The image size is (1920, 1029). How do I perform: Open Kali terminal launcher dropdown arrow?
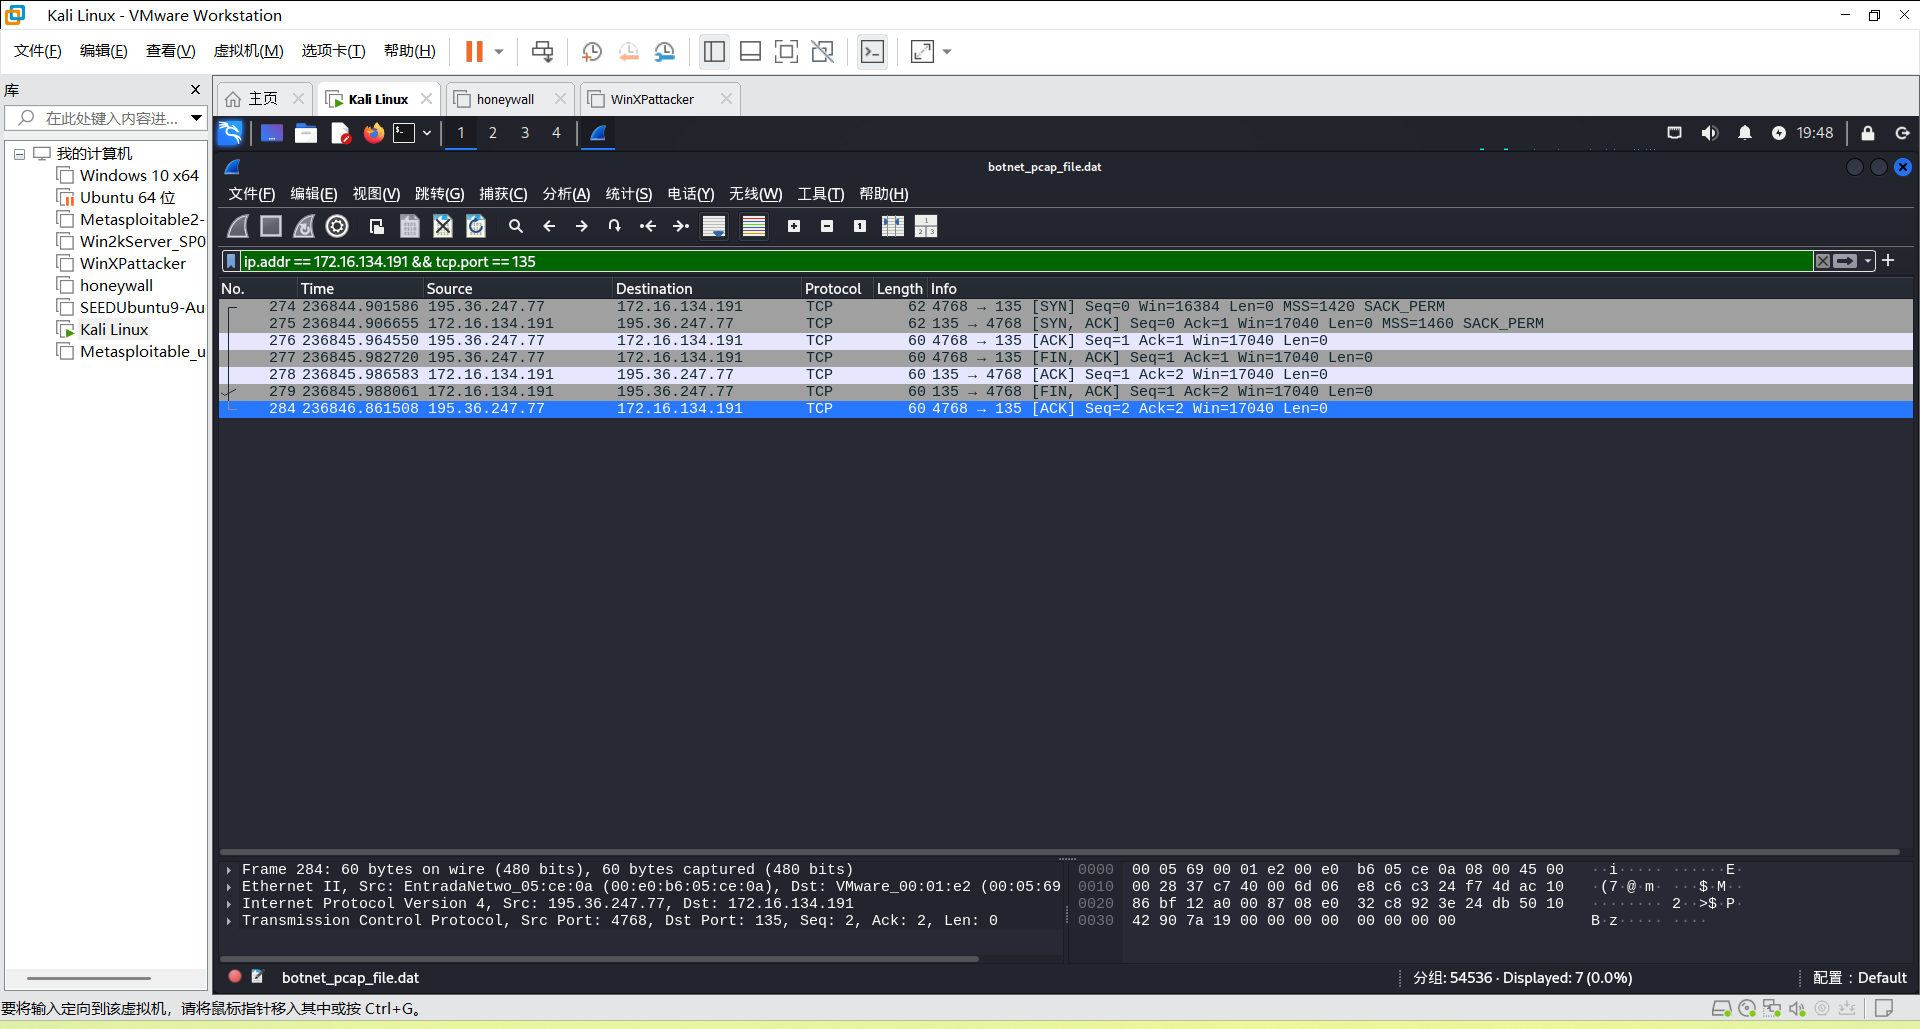point(427,133)
